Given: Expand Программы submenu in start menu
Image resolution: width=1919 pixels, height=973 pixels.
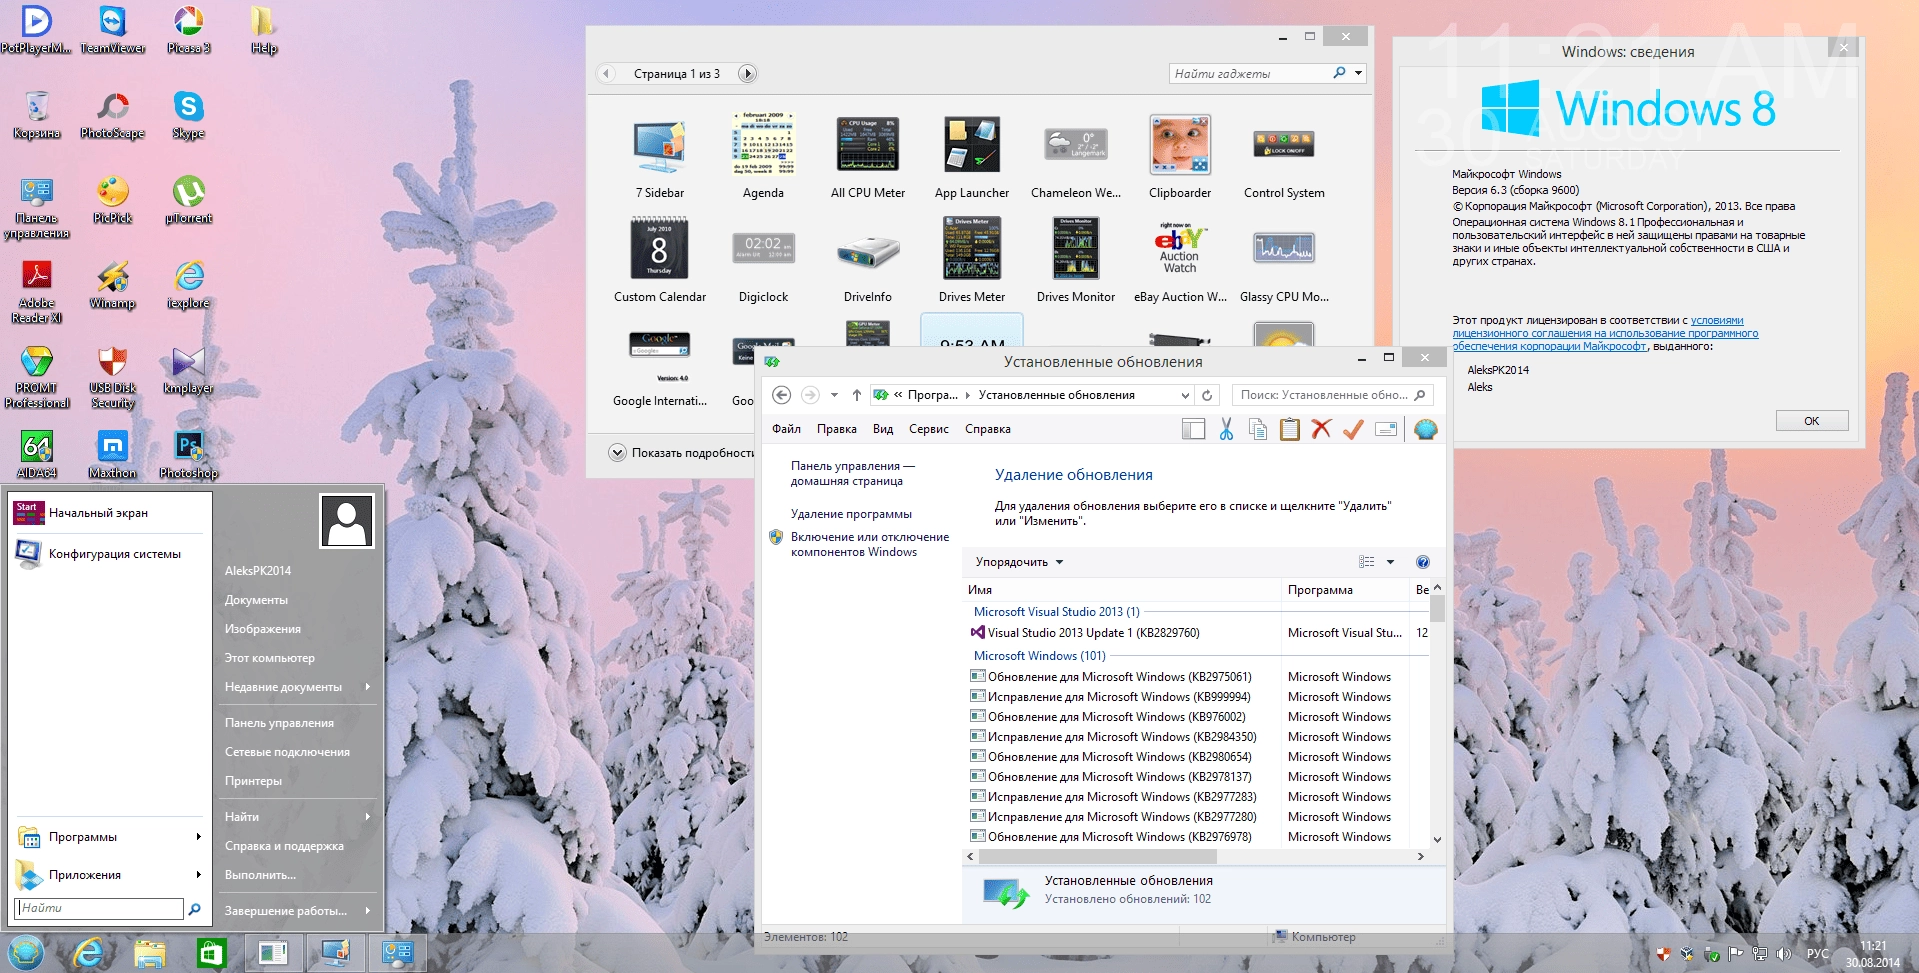Looking at the screenshot, I should [x=109, y=837].
